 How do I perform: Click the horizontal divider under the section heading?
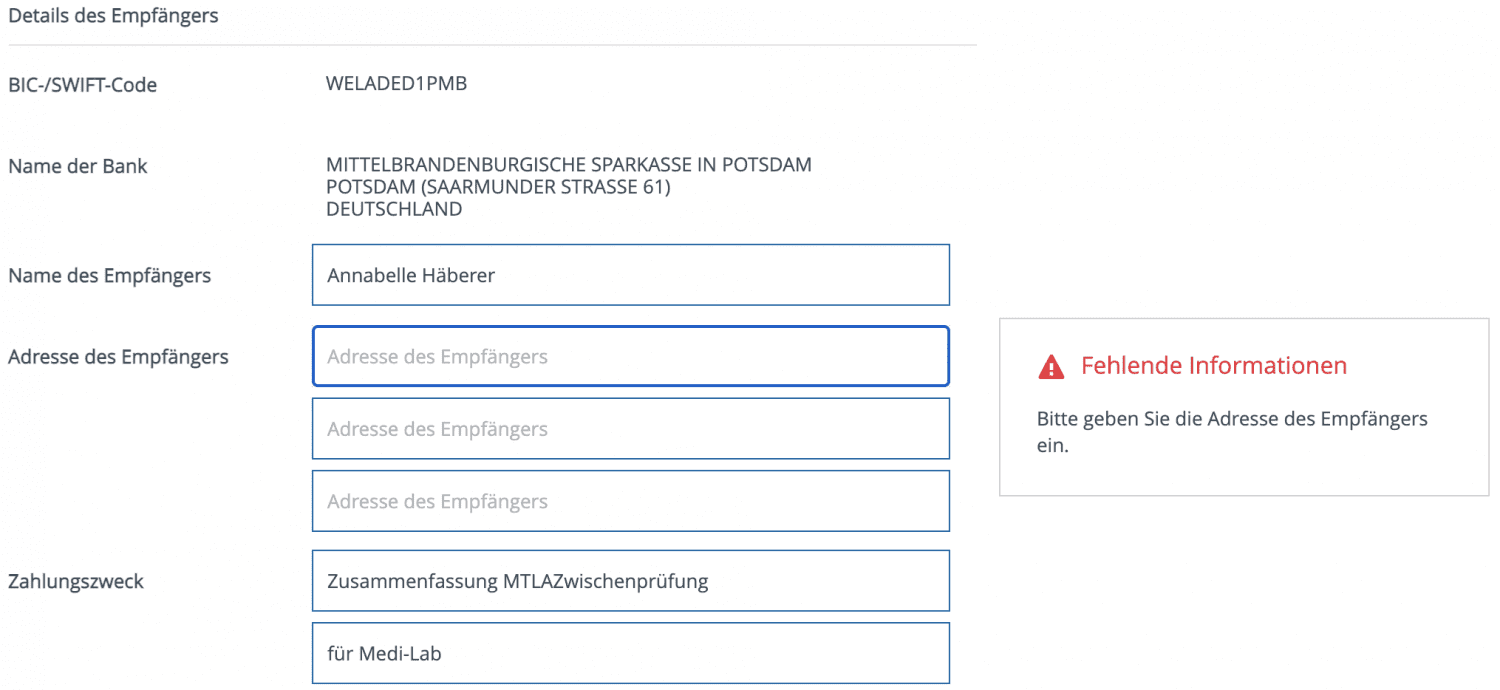click(492, 46)
